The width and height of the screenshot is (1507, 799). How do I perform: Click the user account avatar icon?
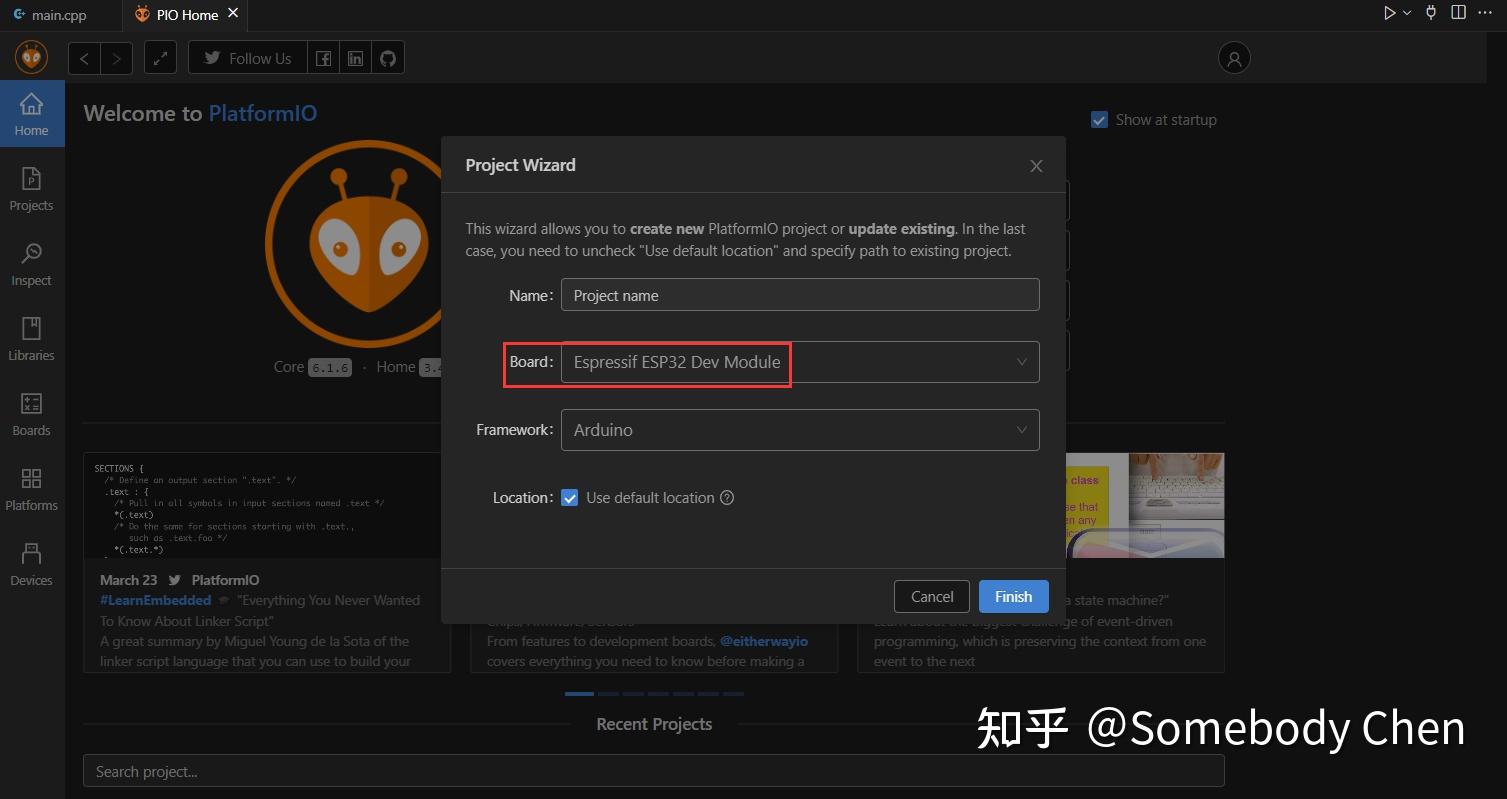click(x=1234, y=58)
